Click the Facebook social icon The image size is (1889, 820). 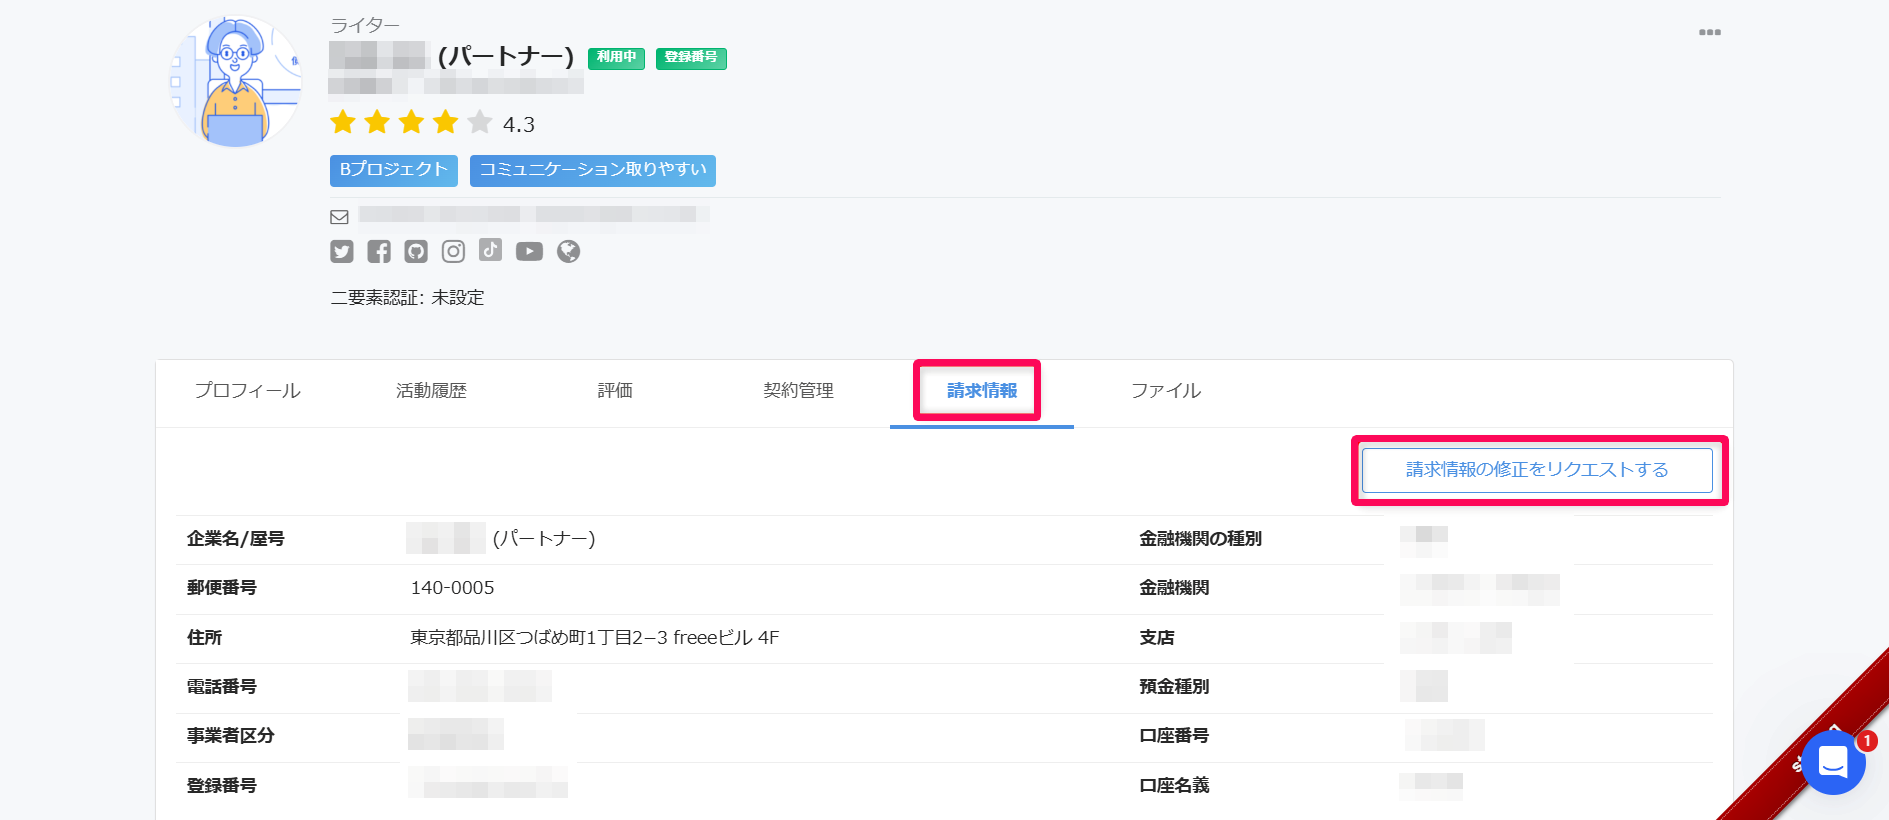click(x=379, y=252)
